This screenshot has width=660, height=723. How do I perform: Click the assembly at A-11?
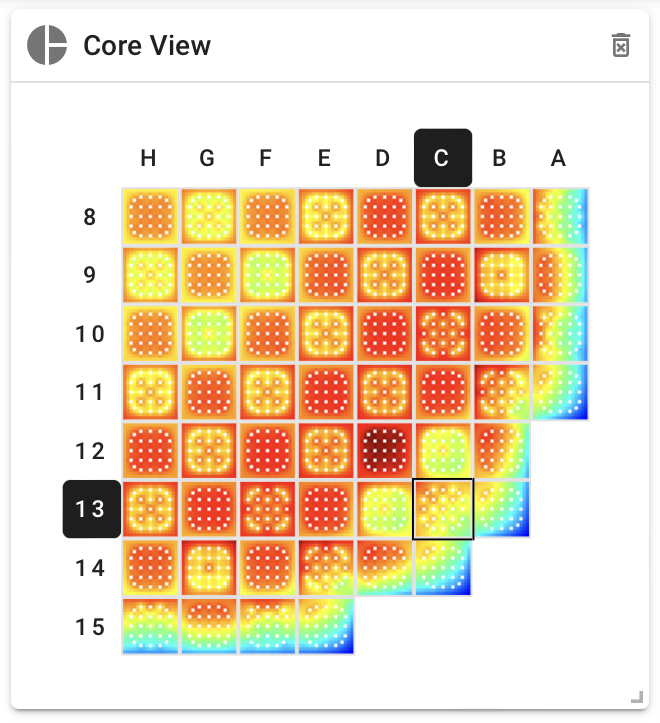560,392
